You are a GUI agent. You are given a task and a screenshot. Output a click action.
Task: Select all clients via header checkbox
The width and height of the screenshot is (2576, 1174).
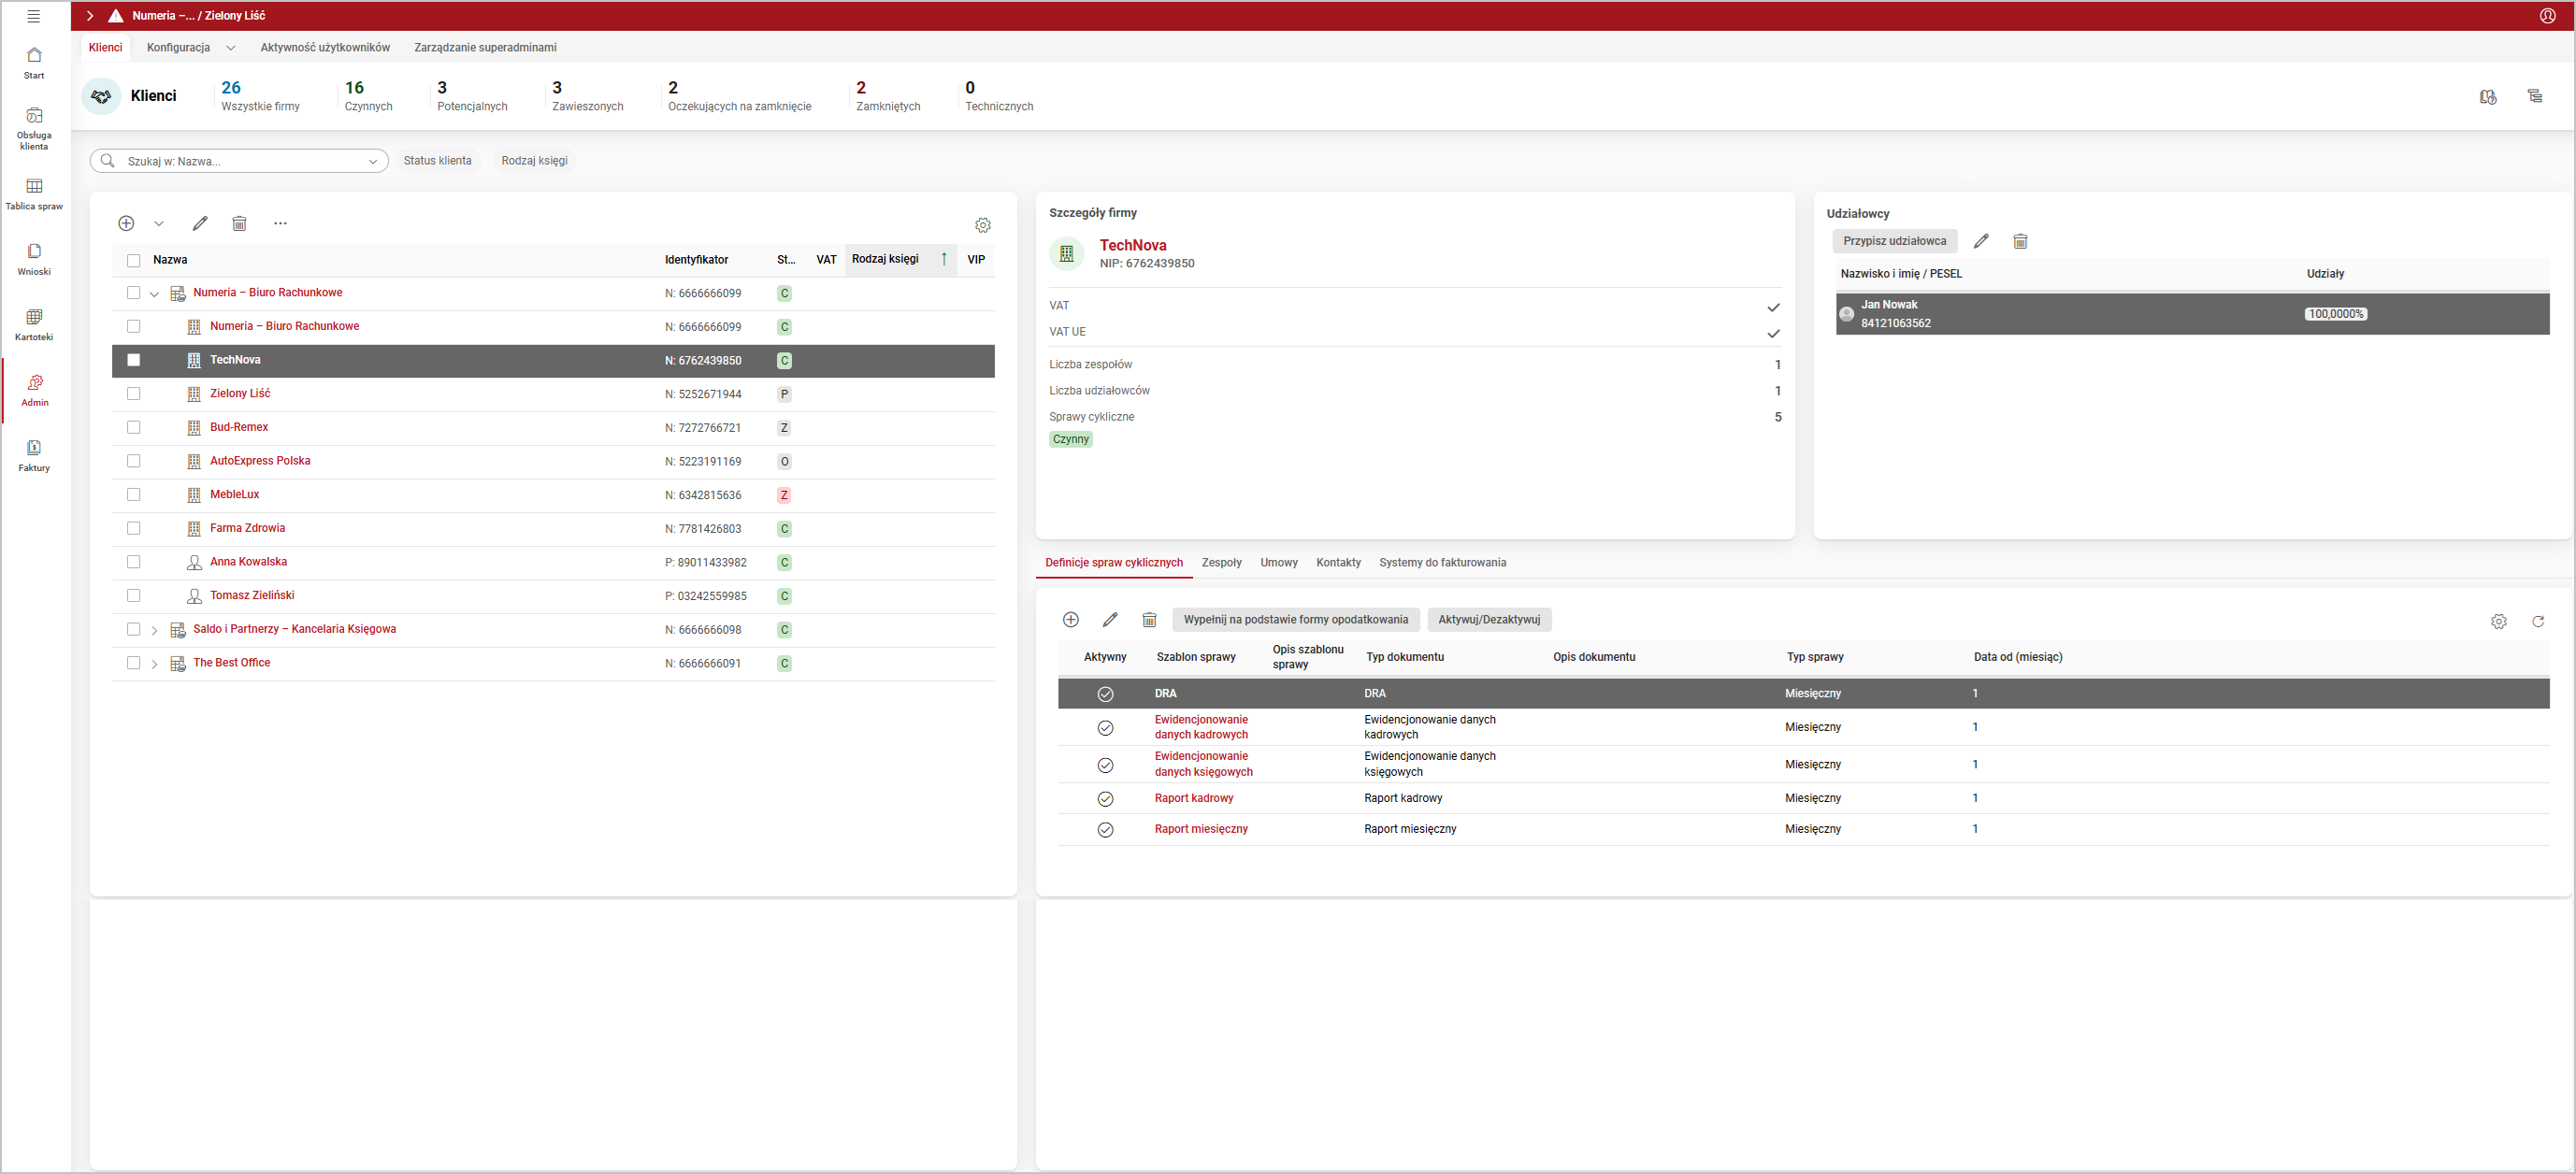click(134, 260)
